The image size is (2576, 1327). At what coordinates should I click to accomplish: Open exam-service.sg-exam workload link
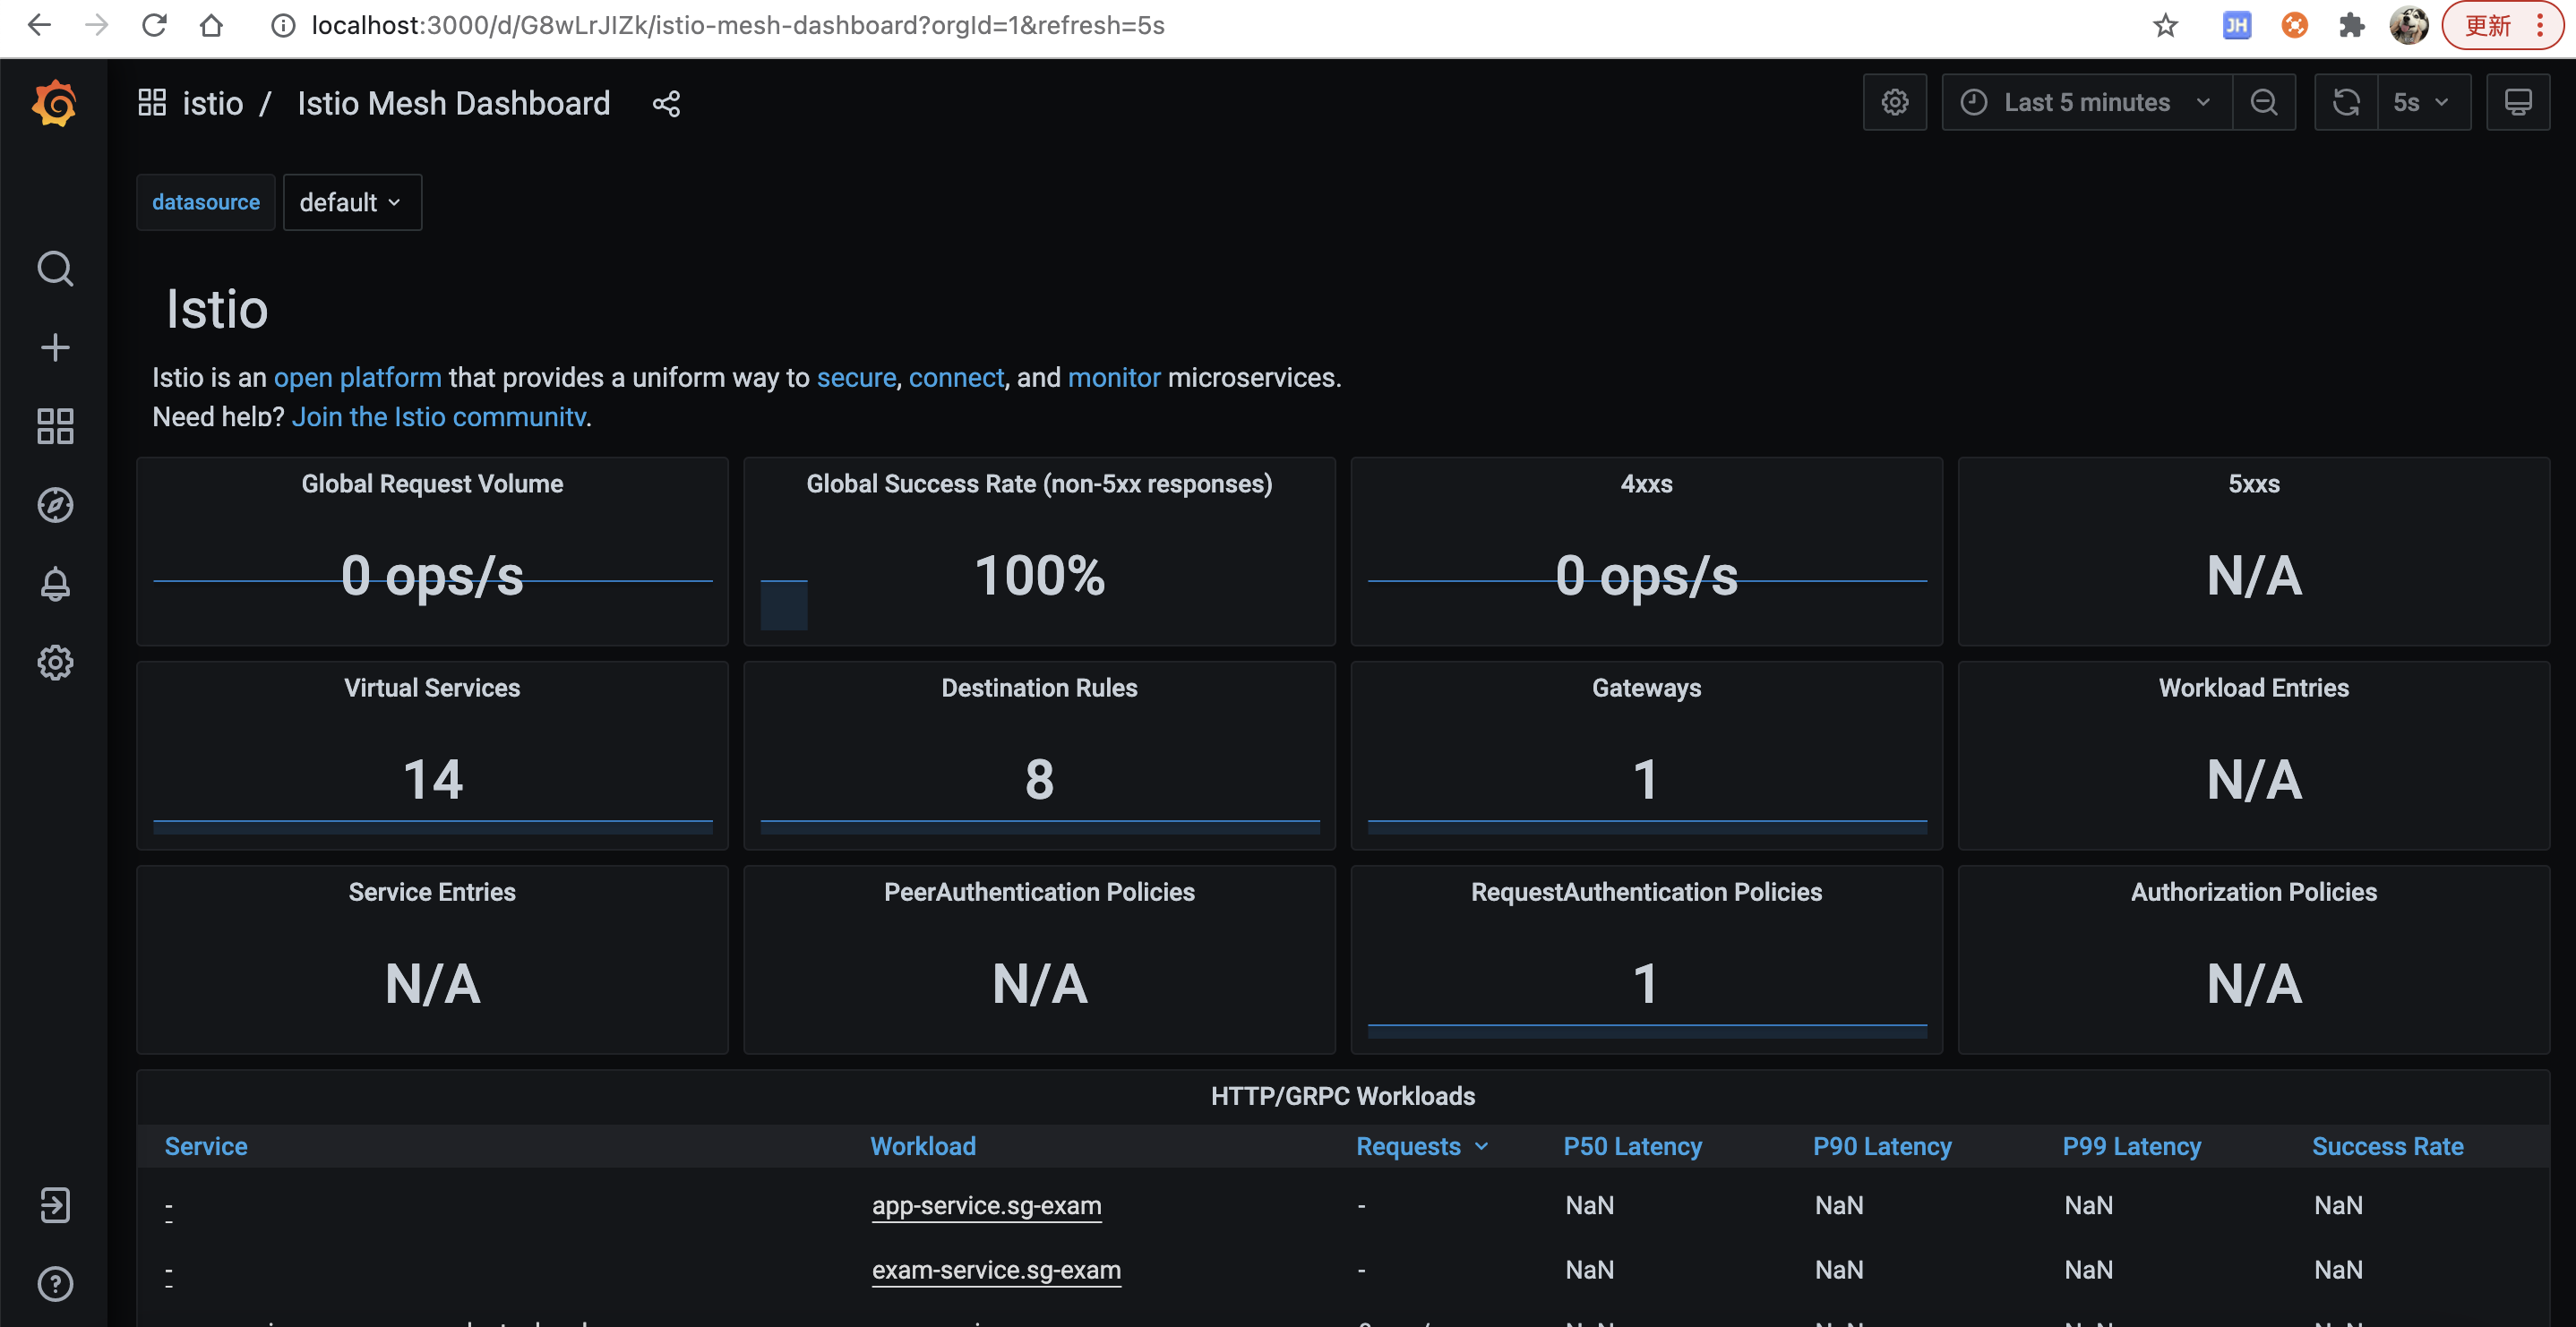pyautogui.click(x=996, y=1269)
